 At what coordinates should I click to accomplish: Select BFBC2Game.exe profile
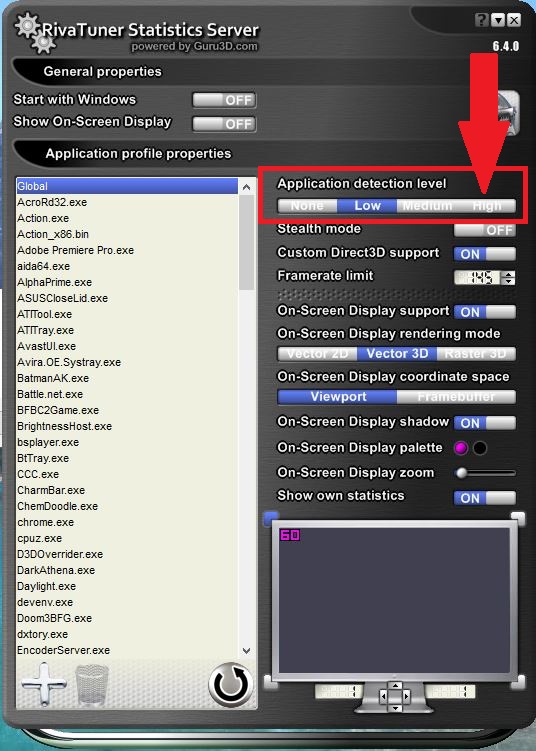coord(127,410)
